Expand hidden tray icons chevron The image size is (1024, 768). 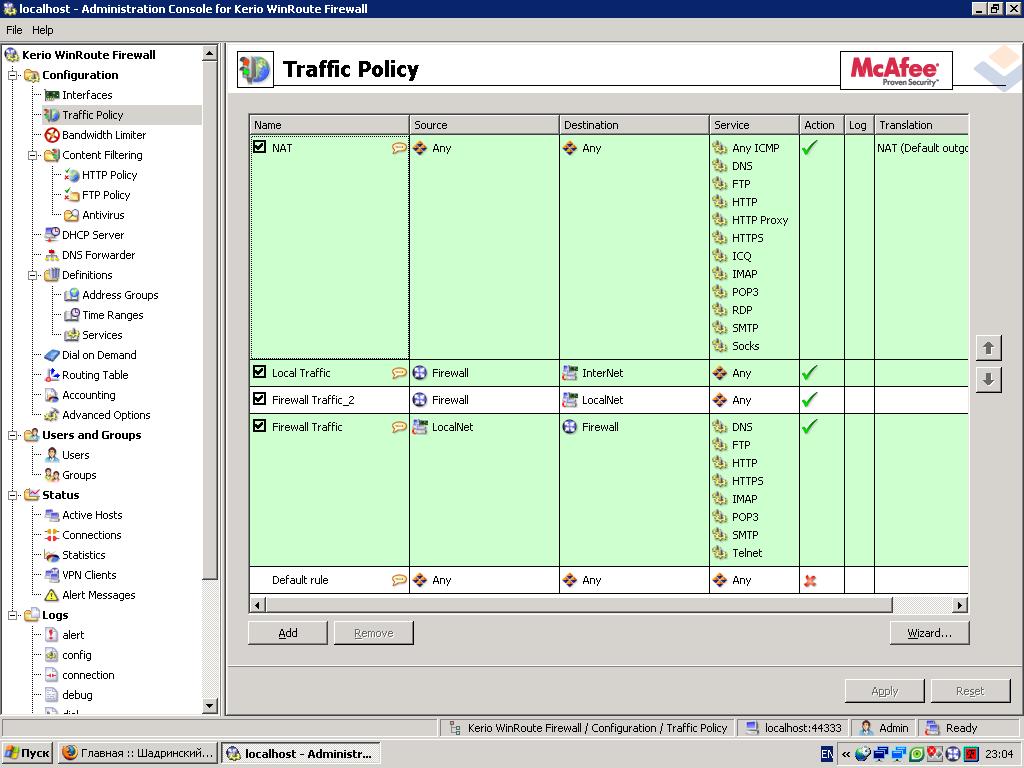pos(846,754)
